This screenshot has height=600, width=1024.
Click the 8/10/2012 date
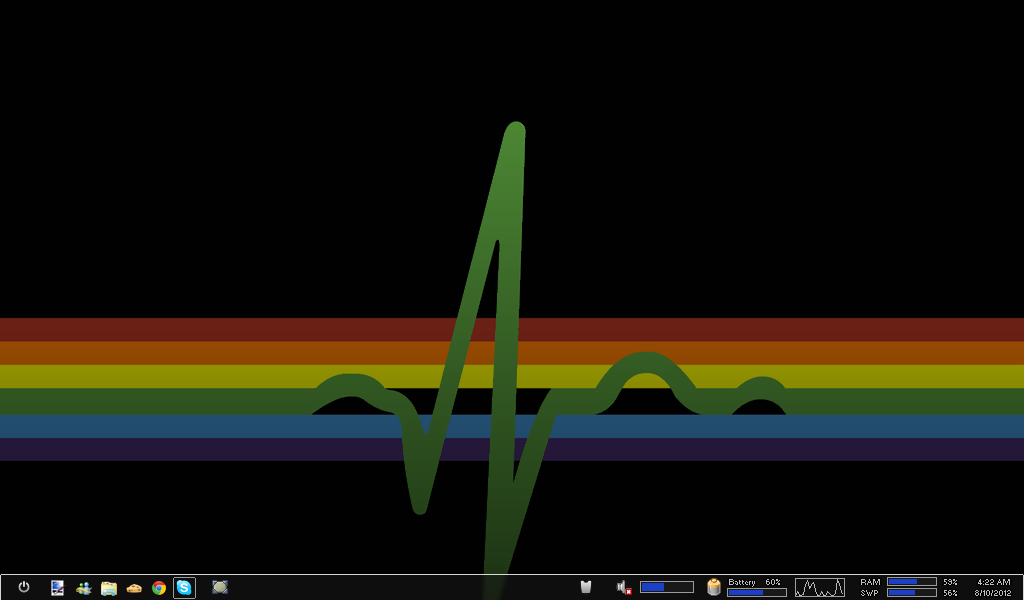click(x=993, y=593)
